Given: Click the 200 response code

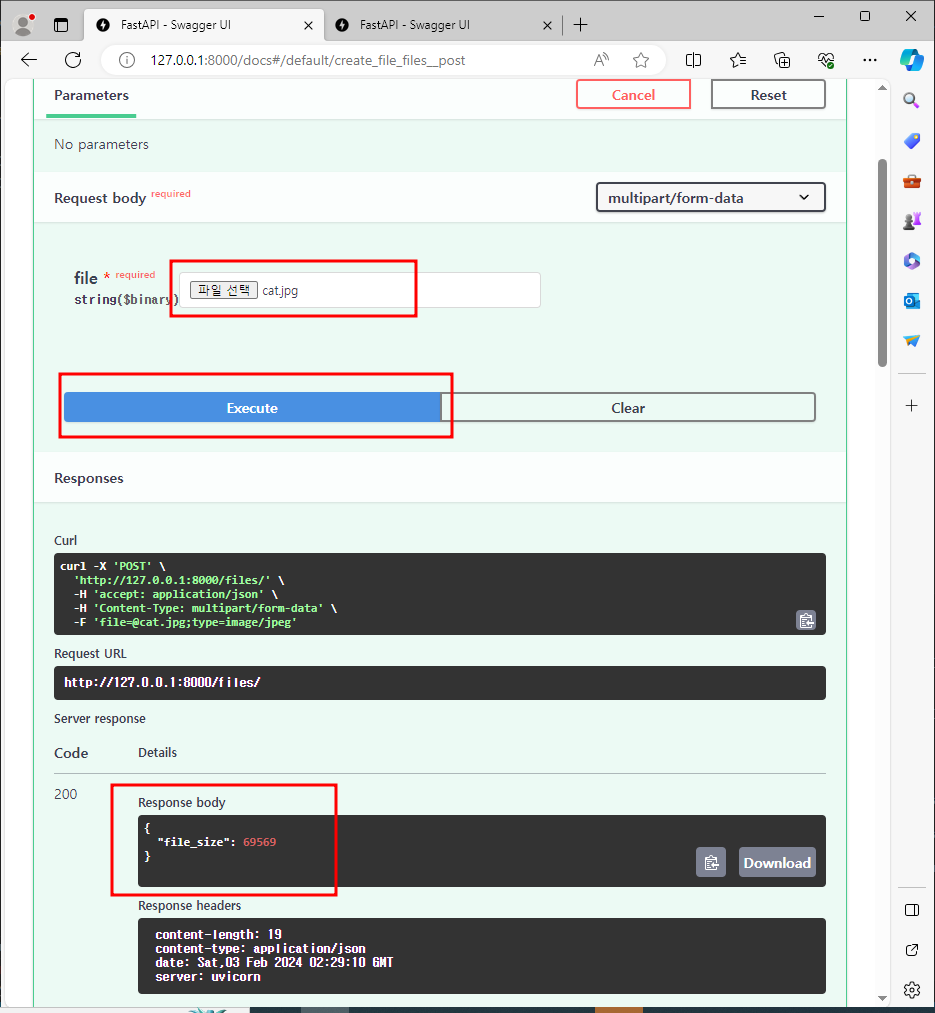Looking at the screenshot, I should 65,794.
